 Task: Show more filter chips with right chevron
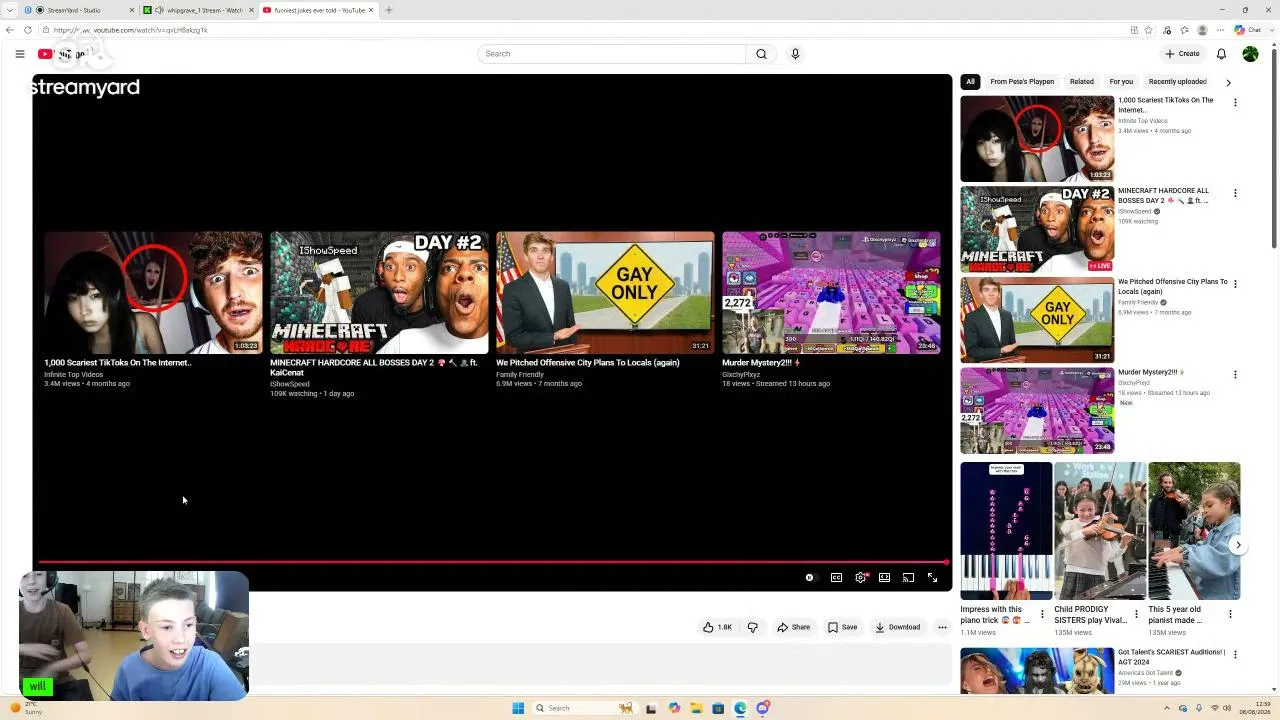(x=1228, y=82)
